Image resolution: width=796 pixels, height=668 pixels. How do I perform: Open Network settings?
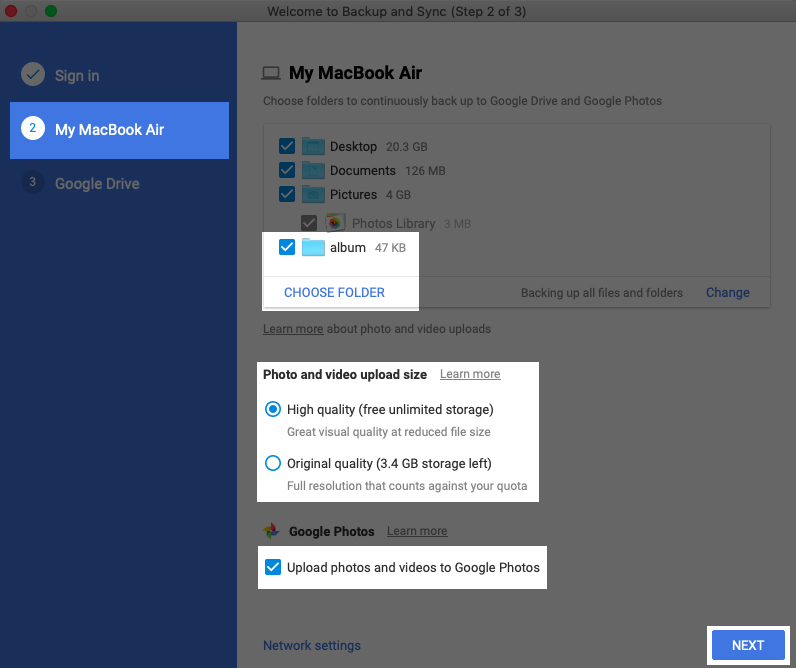312,646
